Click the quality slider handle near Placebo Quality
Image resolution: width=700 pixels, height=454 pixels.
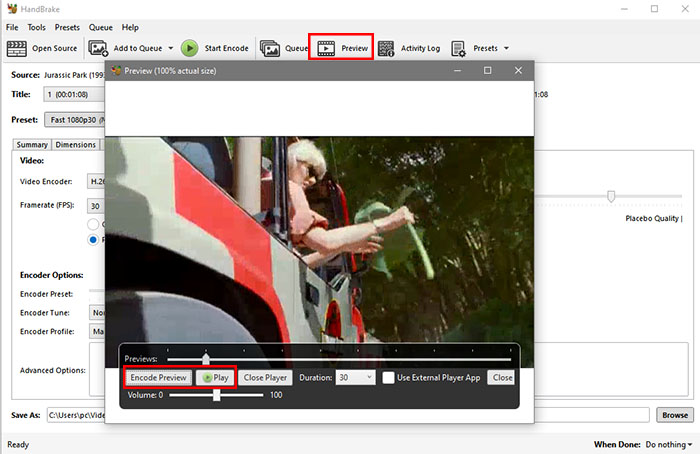[x=611, y=196]
